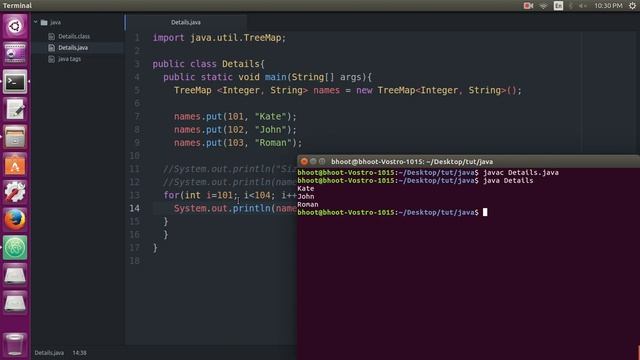Open the second disk drive in dock
The width and height of the screenshot is (640, 360).
pyautogui.click(x=15, y=303)
